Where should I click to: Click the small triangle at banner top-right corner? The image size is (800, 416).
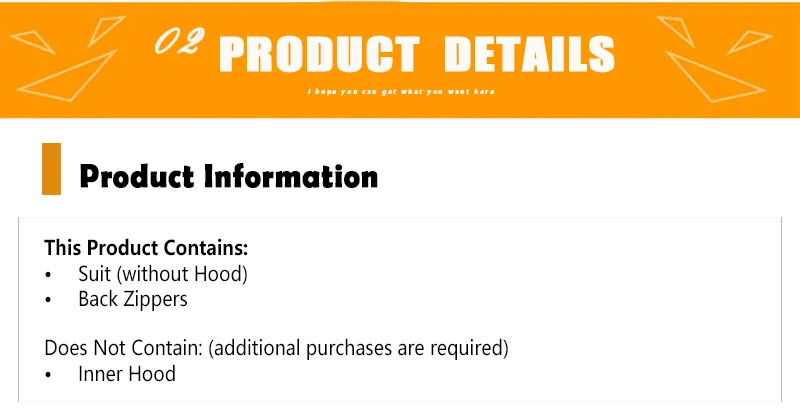(x=749, y=42)
